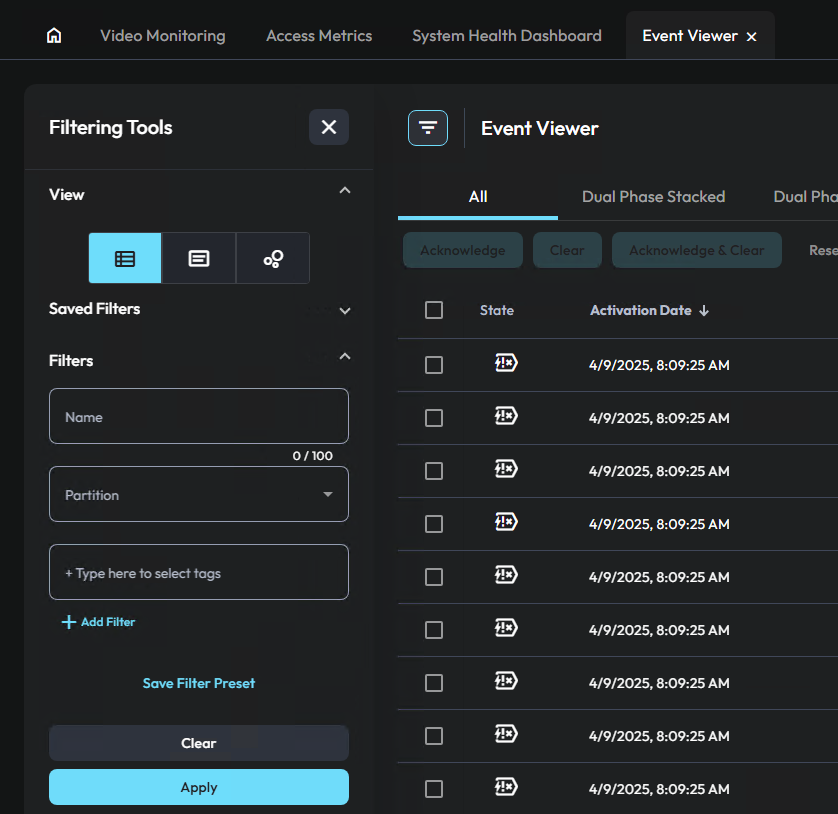Image resolution: width=838 pixels, height=814 pixels.
Task: Expand the Saved Filters section
Action: pos(345,310)
